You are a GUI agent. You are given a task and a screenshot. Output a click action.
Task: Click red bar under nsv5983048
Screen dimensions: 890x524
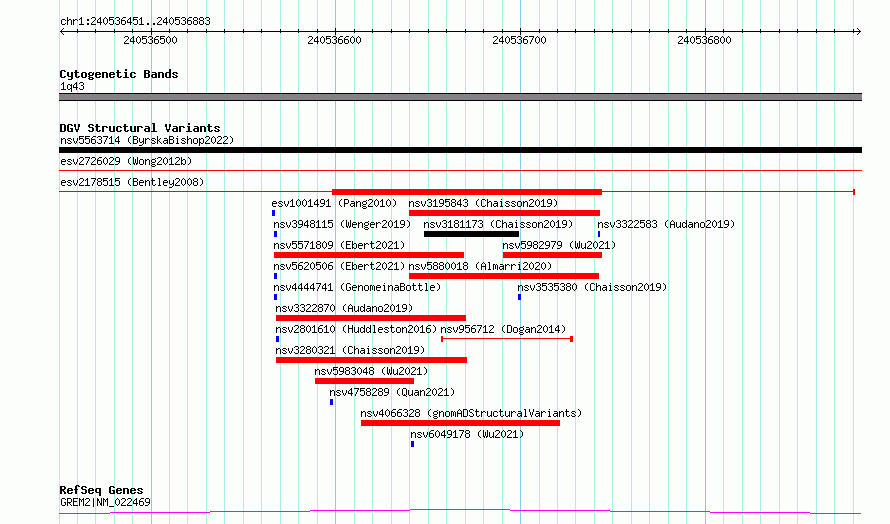tap(364, 381)
